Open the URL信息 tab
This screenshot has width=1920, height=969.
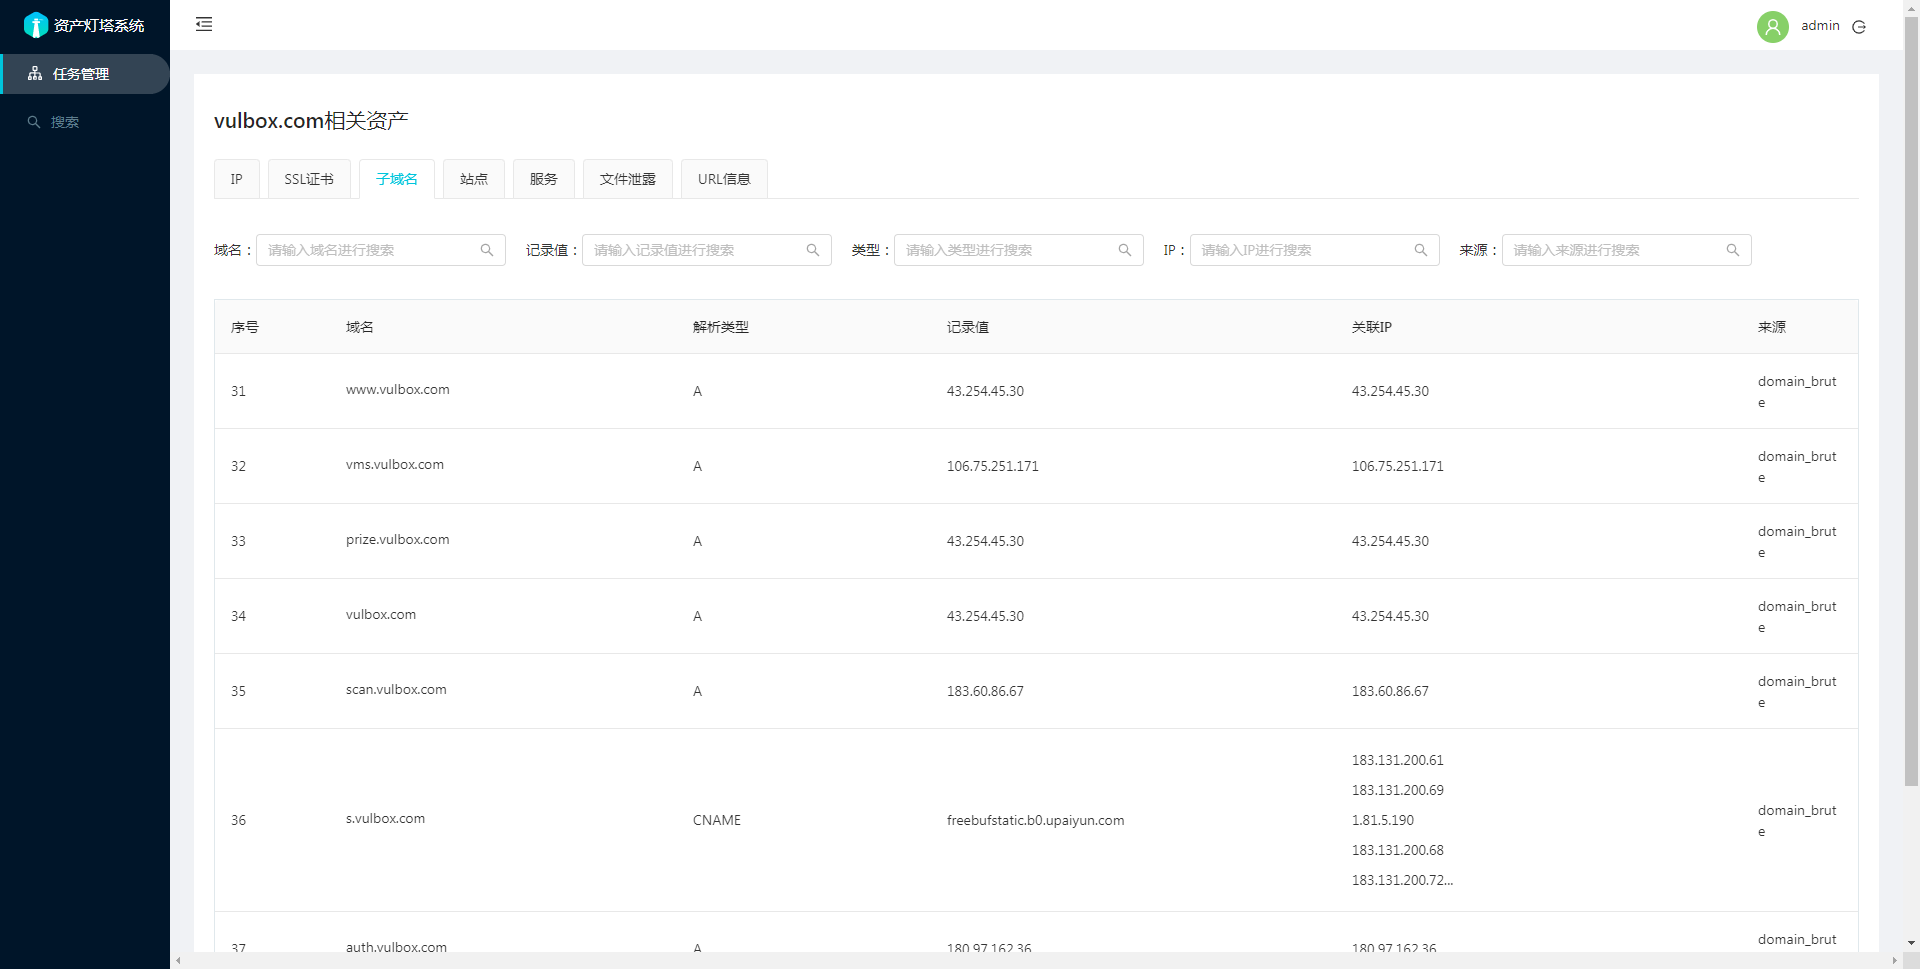[x=724, y=179]
